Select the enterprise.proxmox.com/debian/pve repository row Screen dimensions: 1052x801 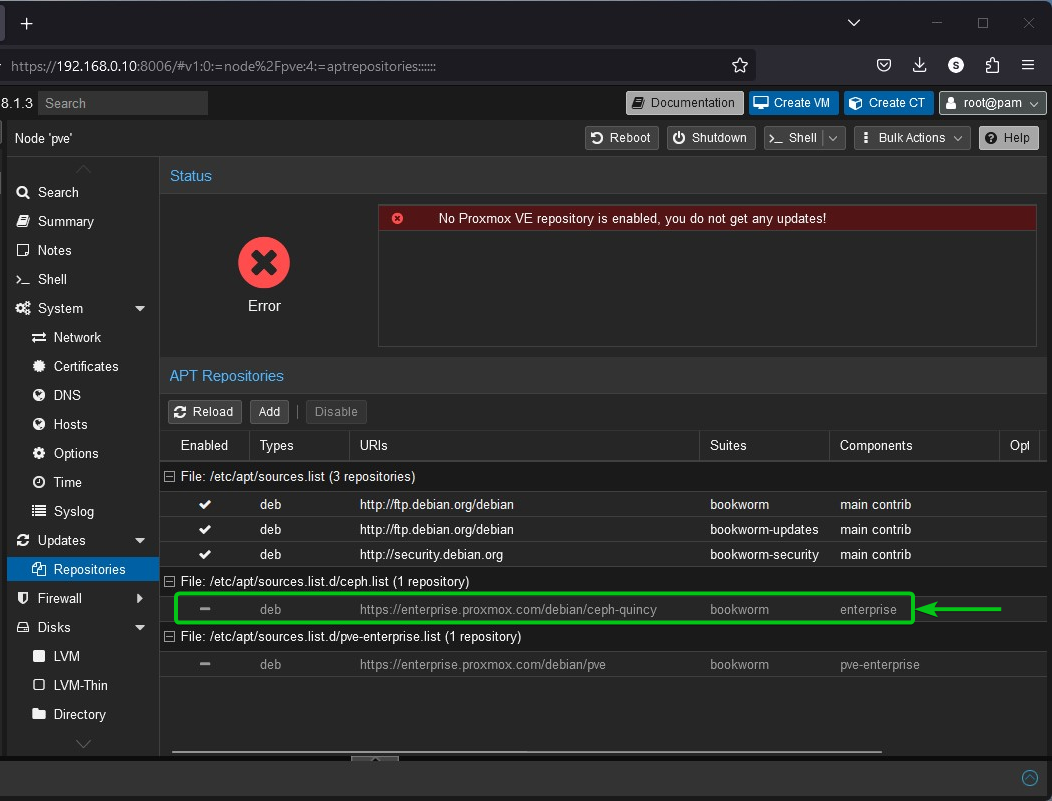[602, 664]
